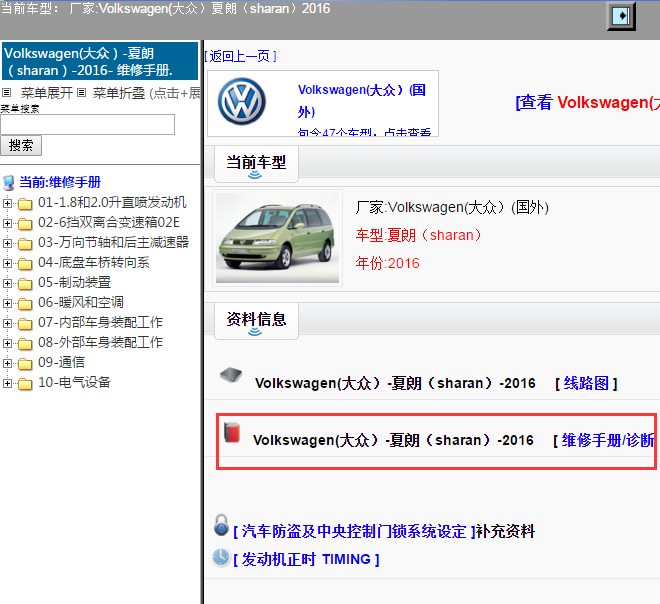
Task: Select tree item 02-6挡双离合变速箱02E
Action: pos(109,222)
